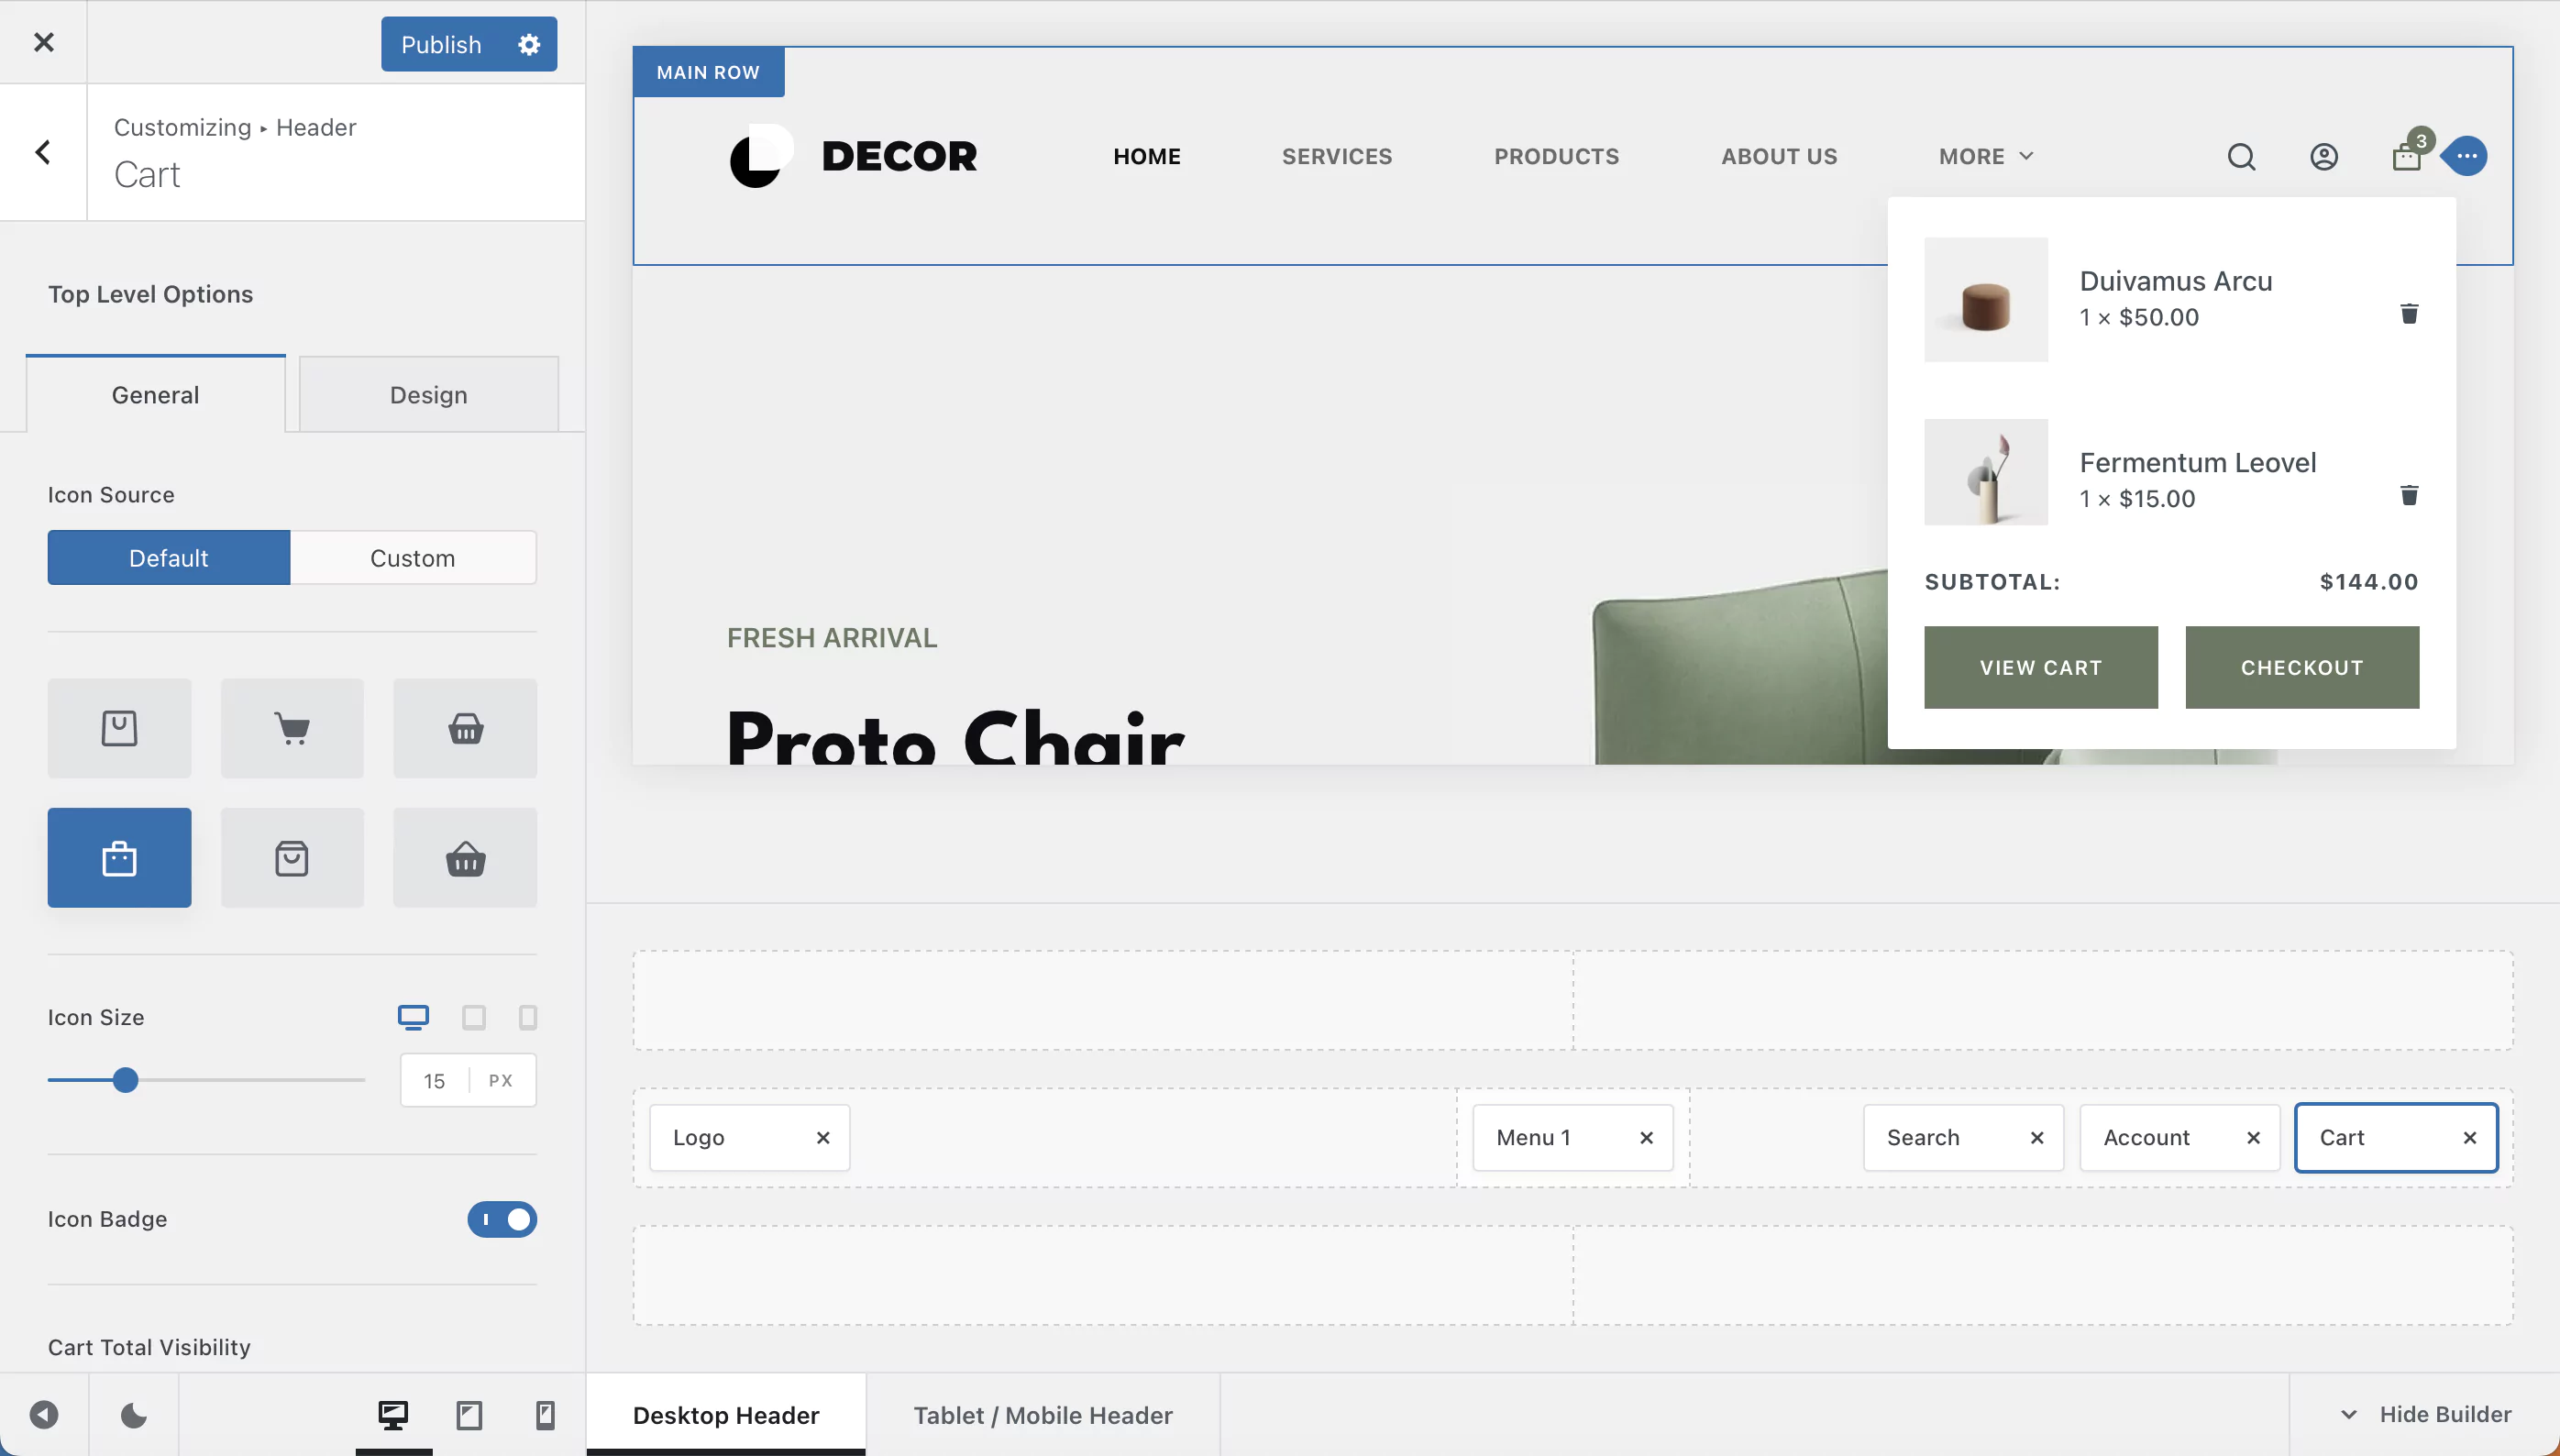The image size is (2560, 1456).
Task: Click the Icon Size slider handle
Action: 125,1080
